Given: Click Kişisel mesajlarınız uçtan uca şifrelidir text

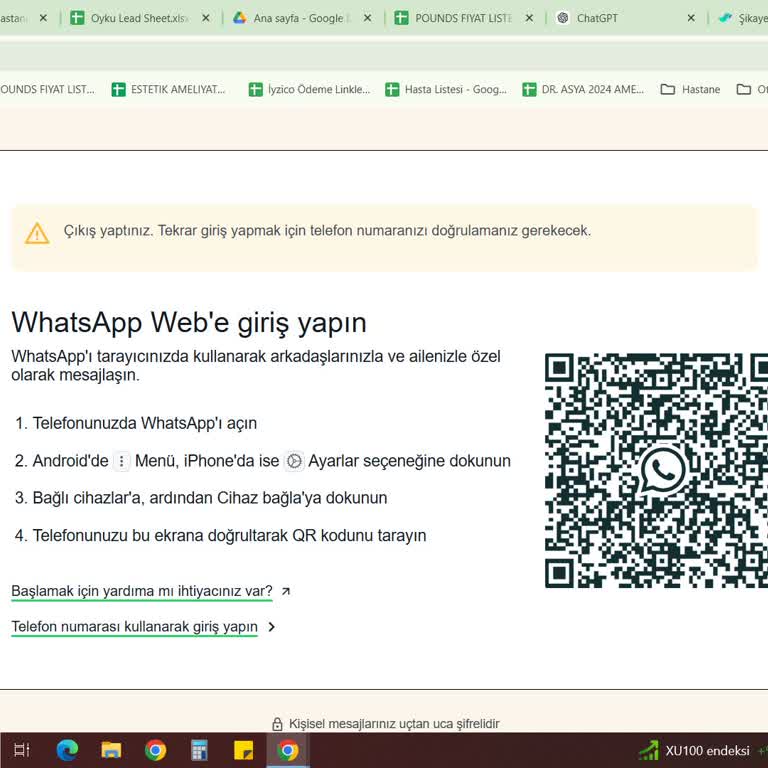Looking at the screenshot, I should click(x=394, y=724).
